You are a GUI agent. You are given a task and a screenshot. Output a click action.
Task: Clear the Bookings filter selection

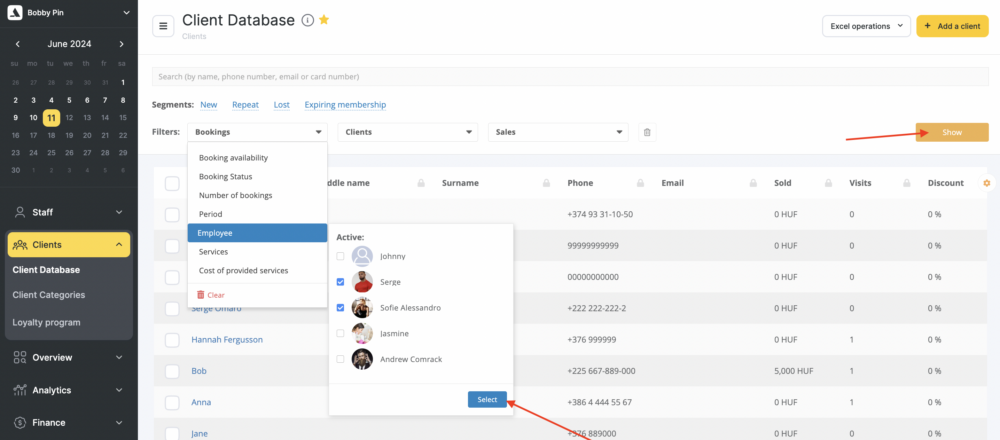[x=210, y=295]
